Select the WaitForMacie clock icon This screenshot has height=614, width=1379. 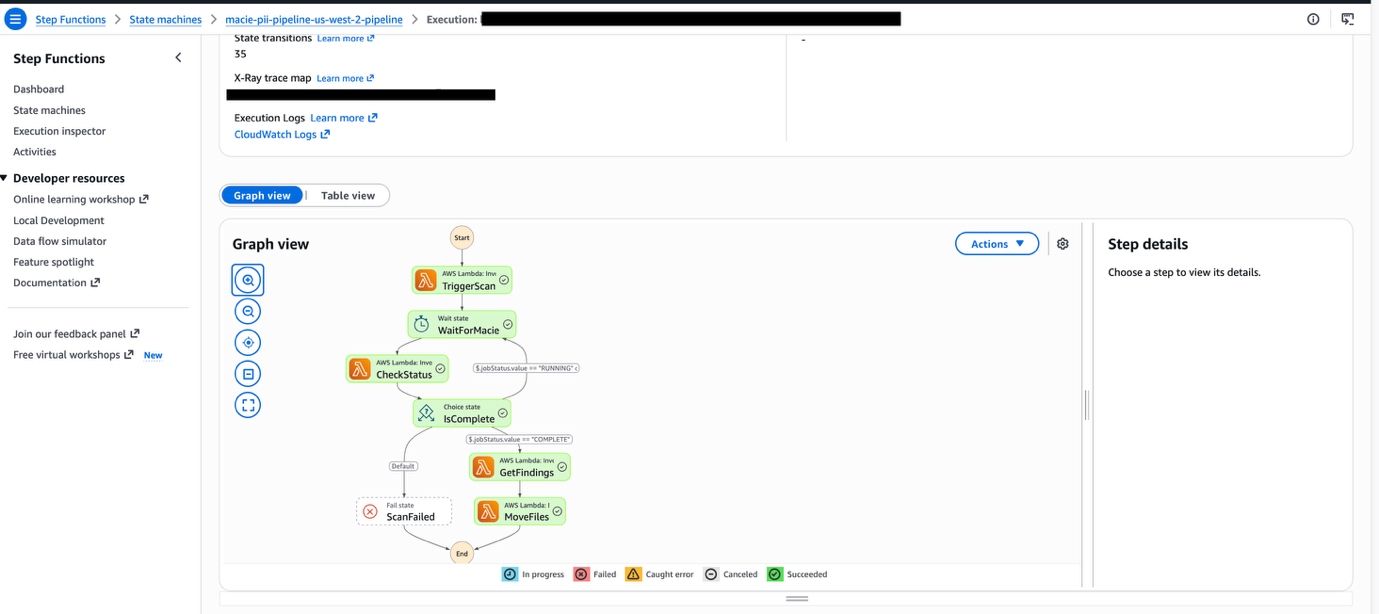pos(422,324)
